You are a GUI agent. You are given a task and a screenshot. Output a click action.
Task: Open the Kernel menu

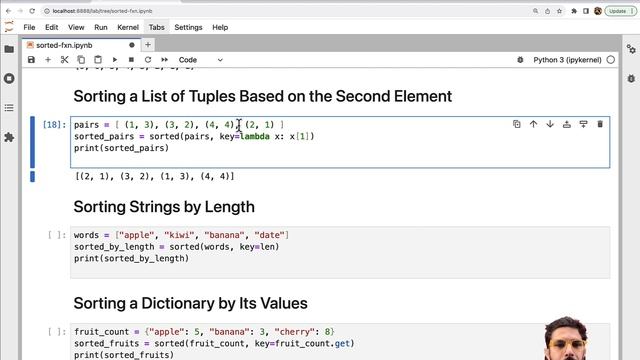coord(128,27)
